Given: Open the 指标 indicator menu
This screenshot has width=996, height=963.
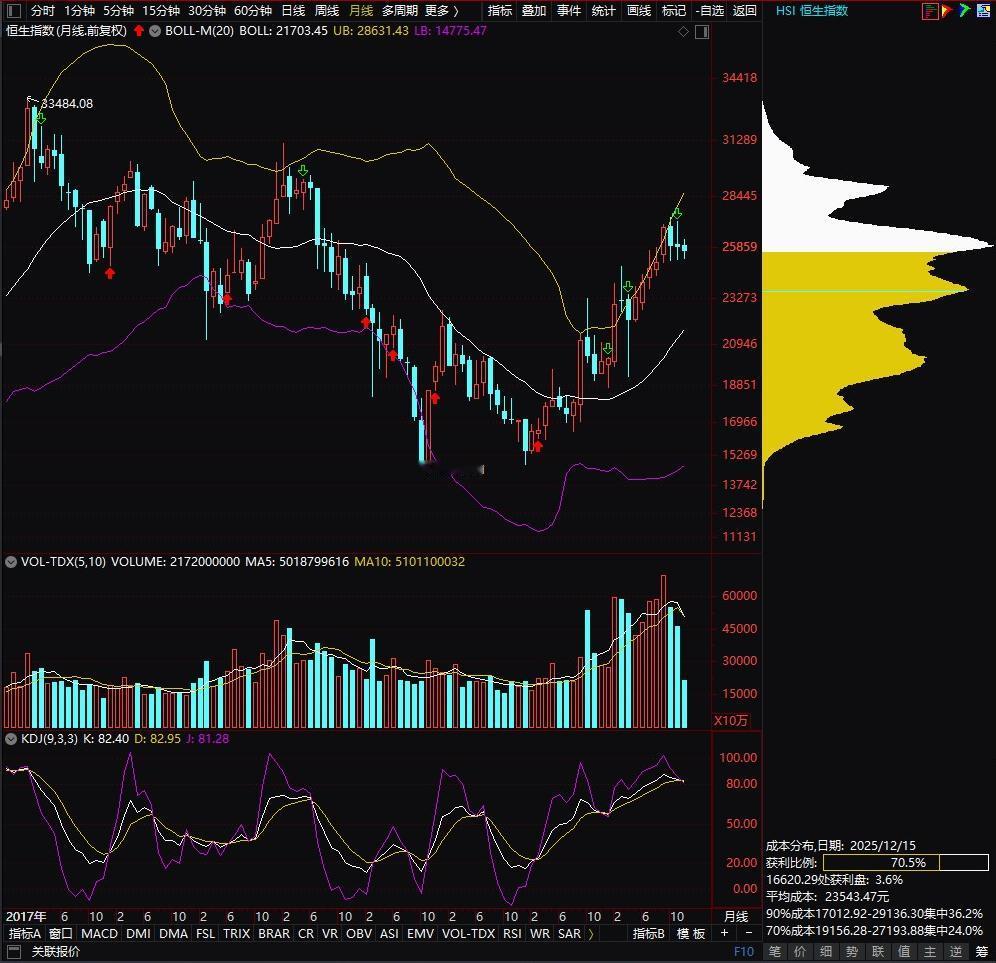Looking at the screenshot, I should [500, 11].
